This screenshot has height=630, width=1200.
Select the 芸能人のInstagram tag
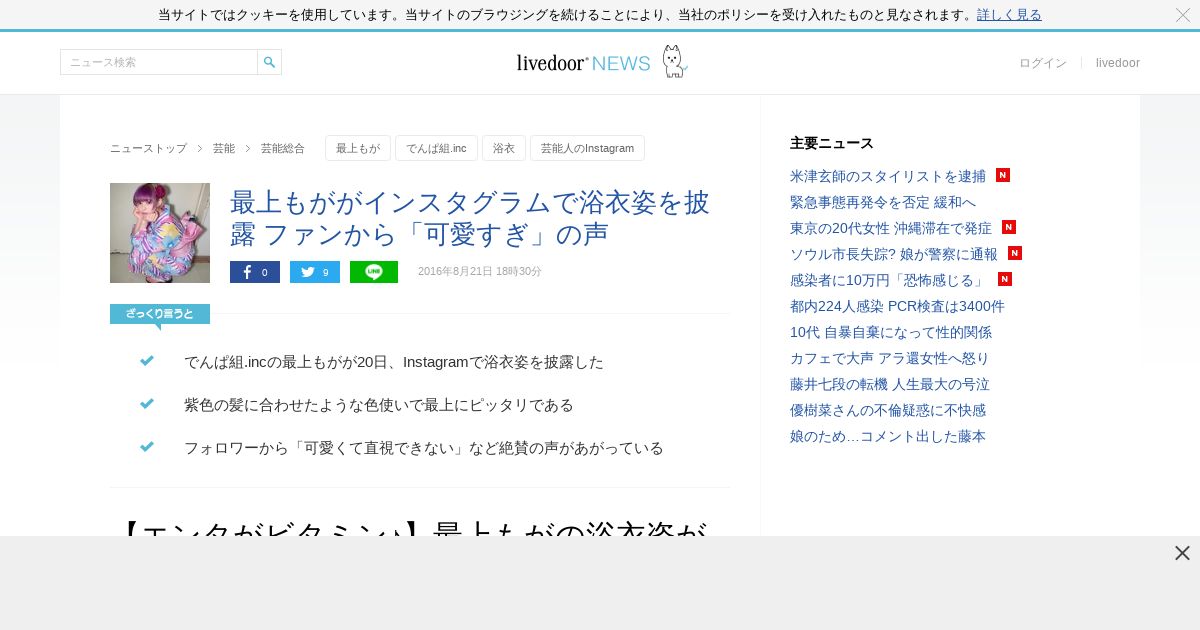click(587, 148)
